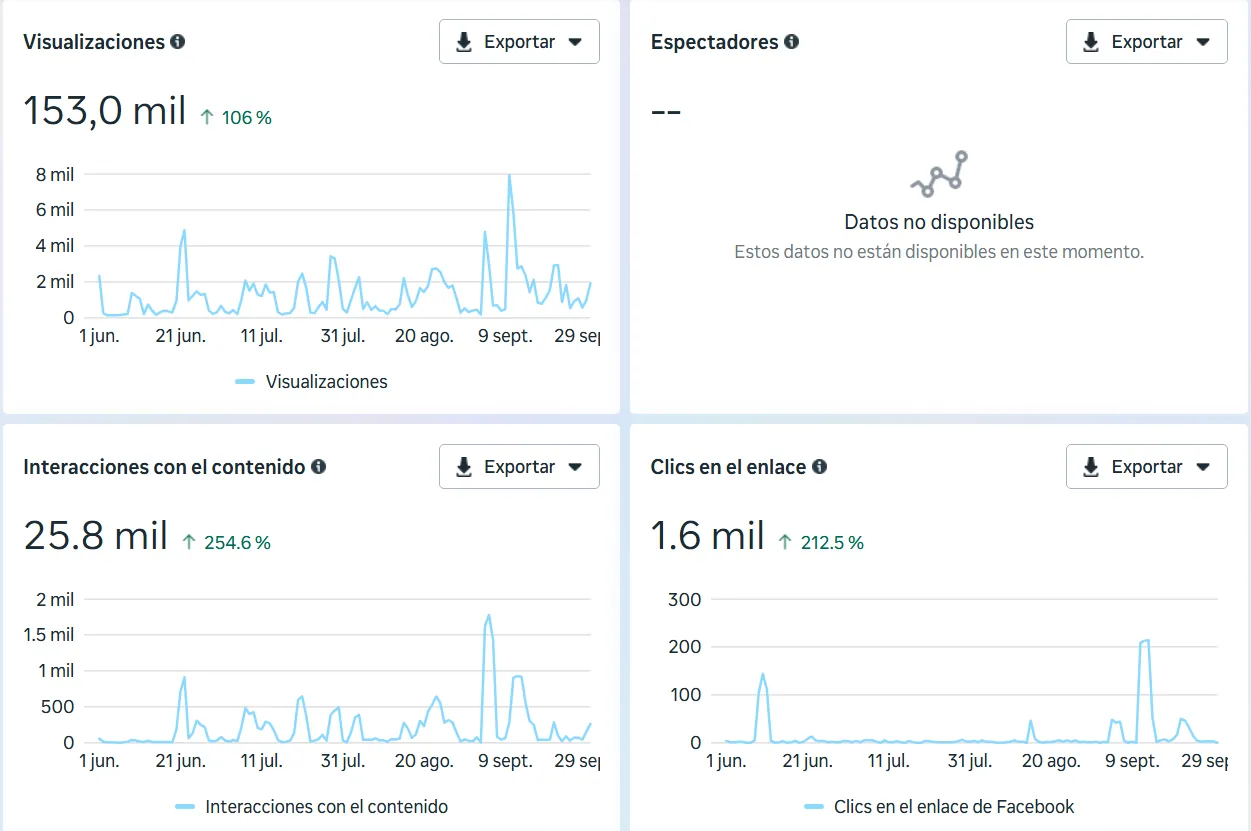
Task: Click Exportar label in Visualizaciones card
Action: (520, 42)
